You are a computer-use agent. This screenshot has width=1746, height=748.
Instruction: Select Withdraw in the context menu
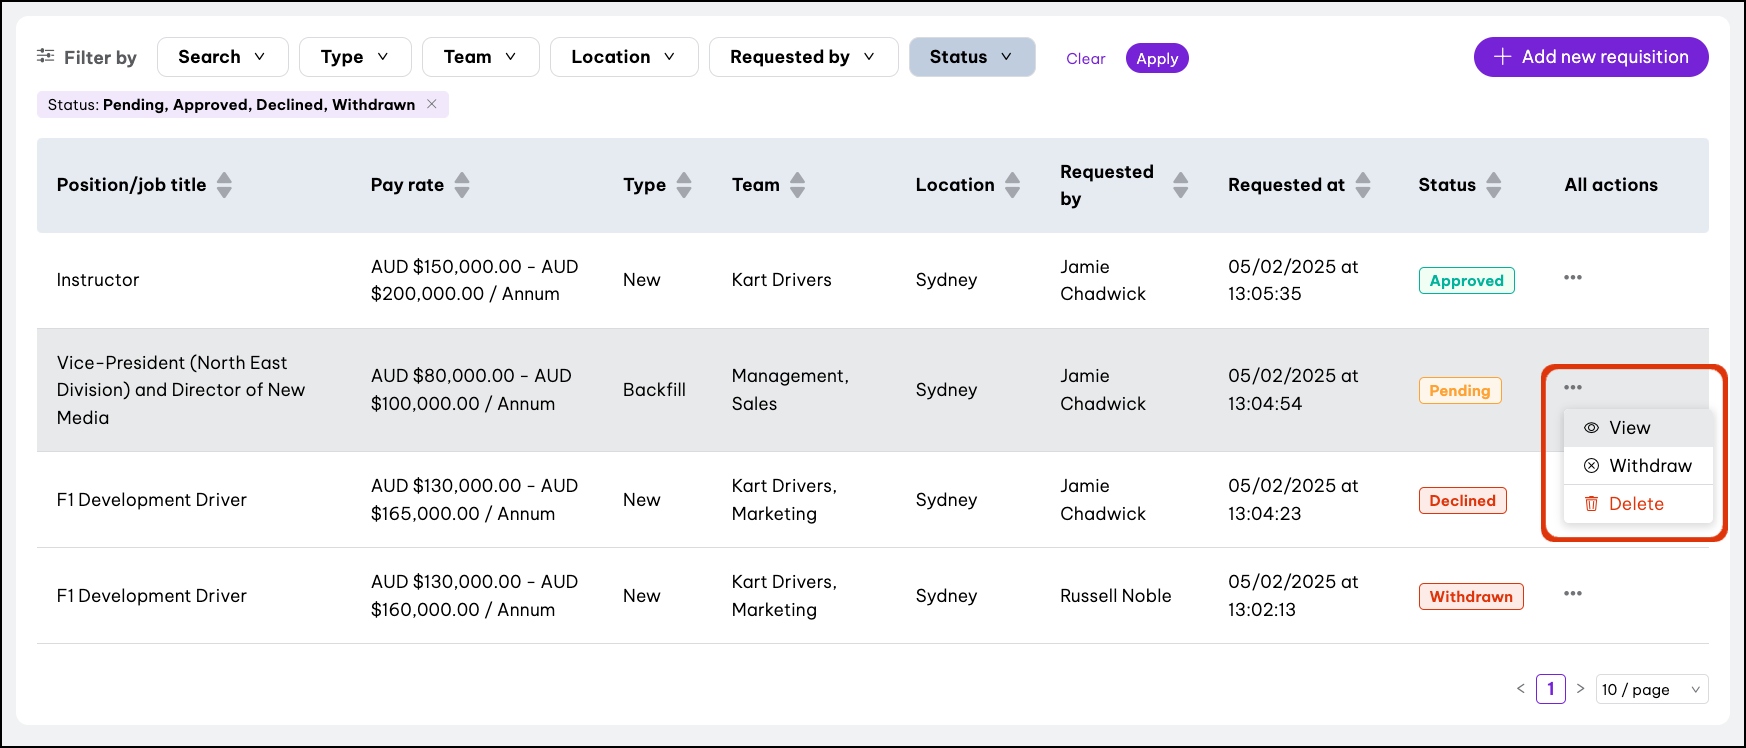click(x=1649, y=466)
